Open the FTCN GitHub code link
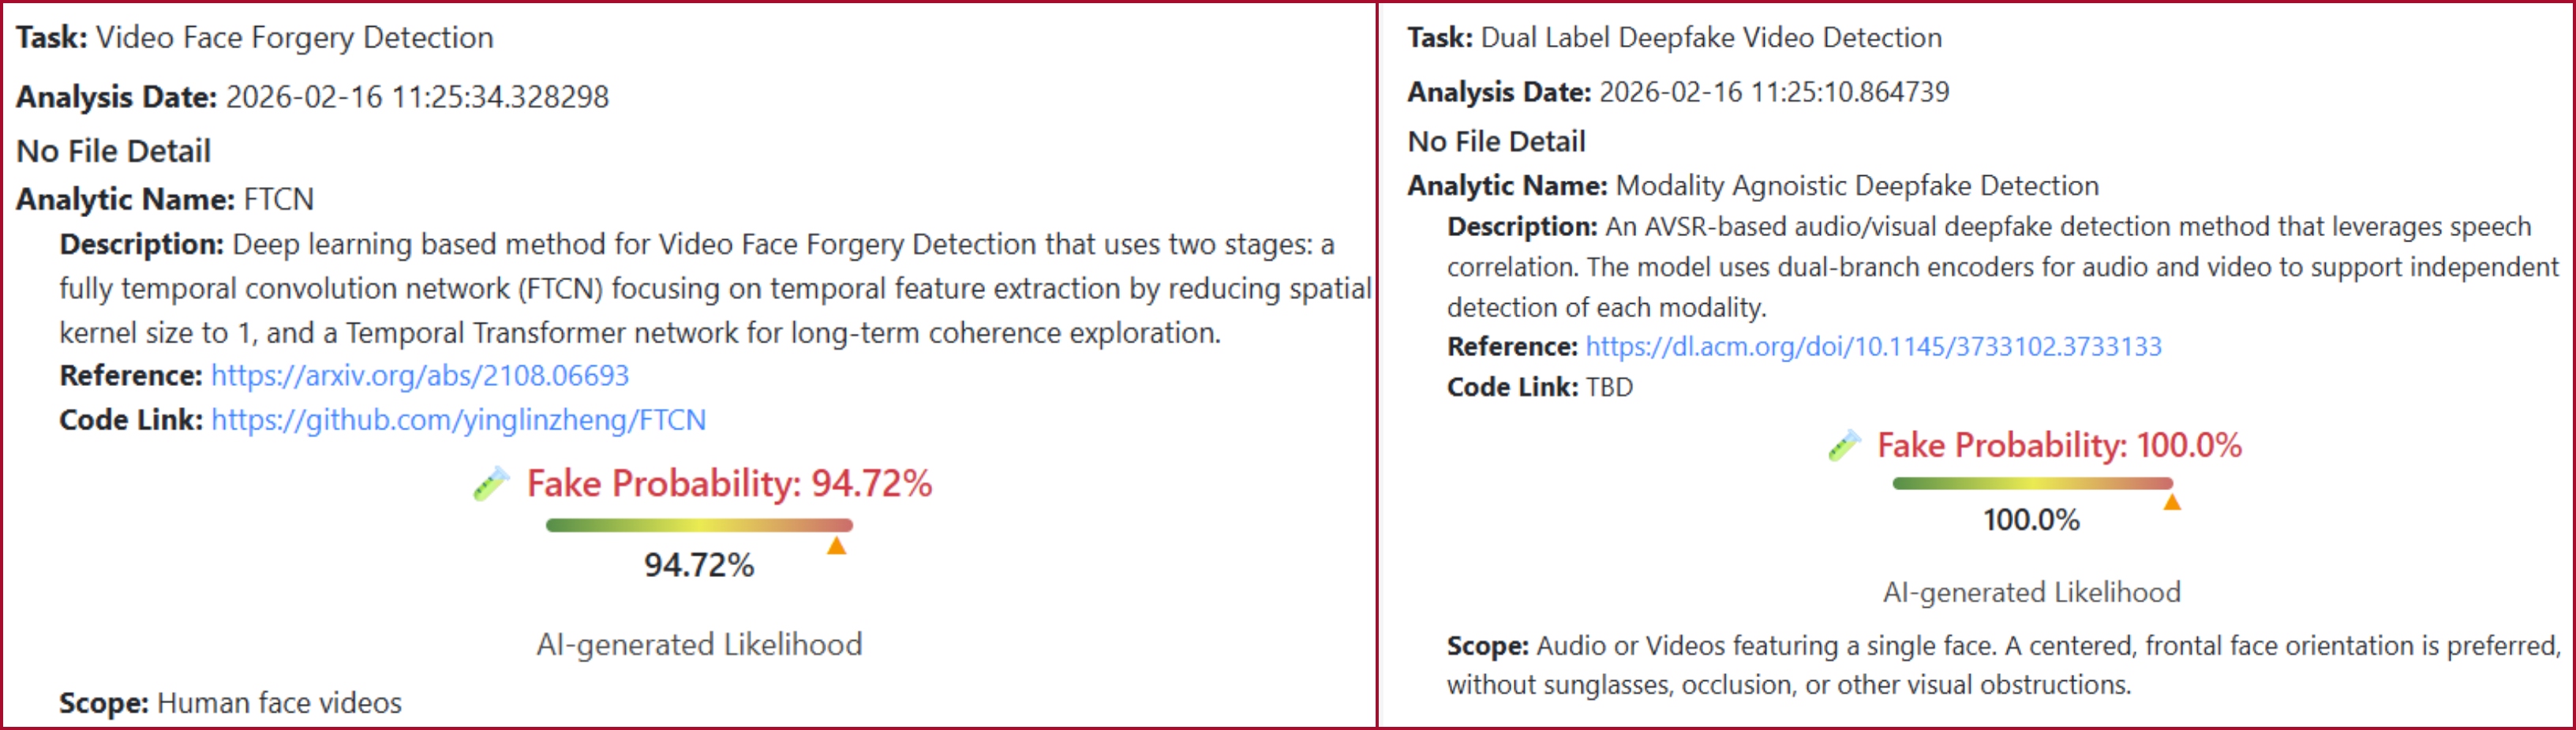Screen dimensions: 2576x730 [x=458, y=420]
